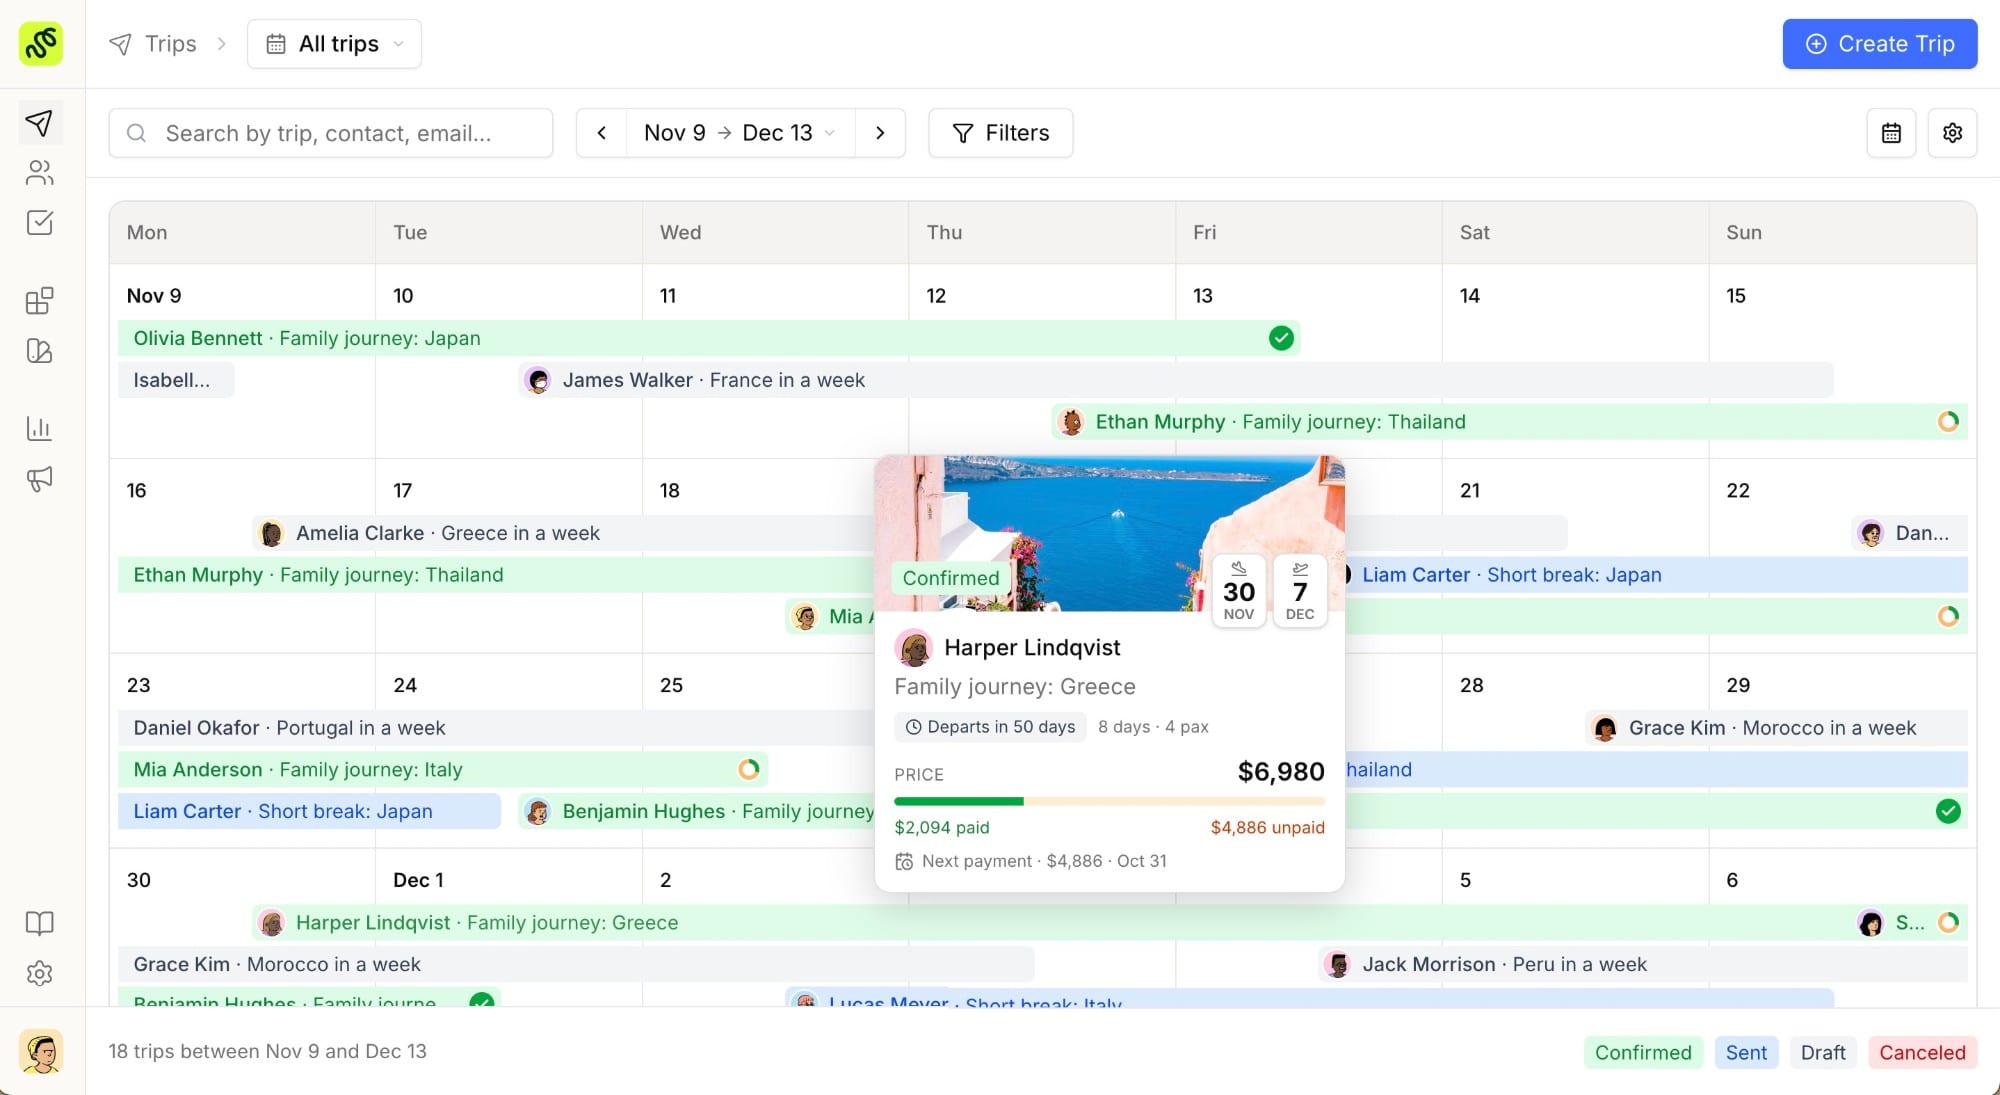Open James Walker France in a week trip

(x=1176, y=380)
